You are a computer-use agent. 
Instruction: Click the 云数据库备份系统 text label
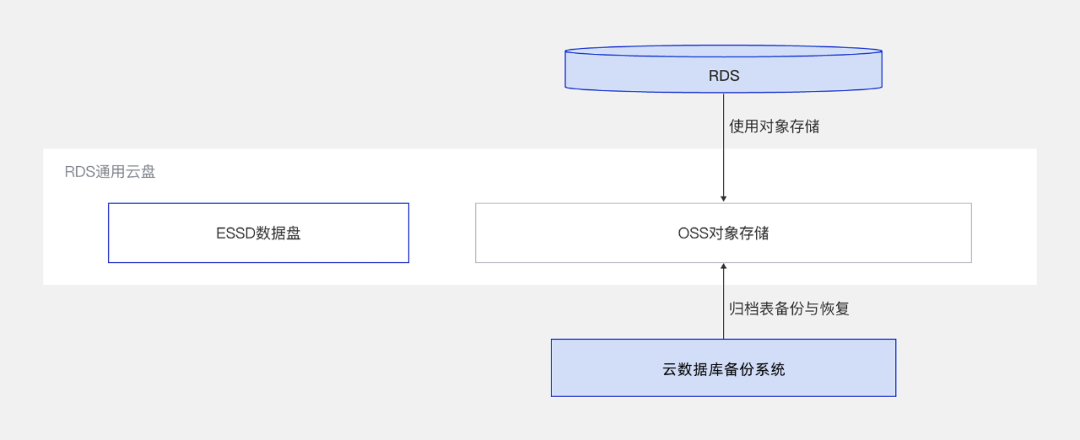pos(723,368)
